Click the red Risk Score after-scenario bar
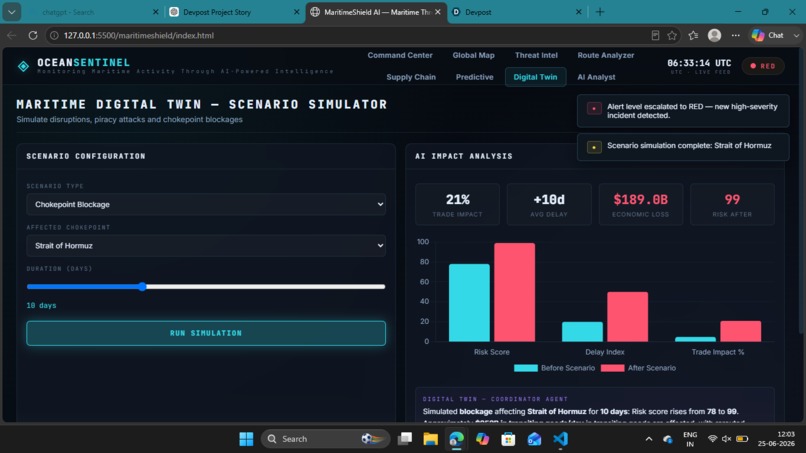806x453 pixels. [x=515, y=292]
